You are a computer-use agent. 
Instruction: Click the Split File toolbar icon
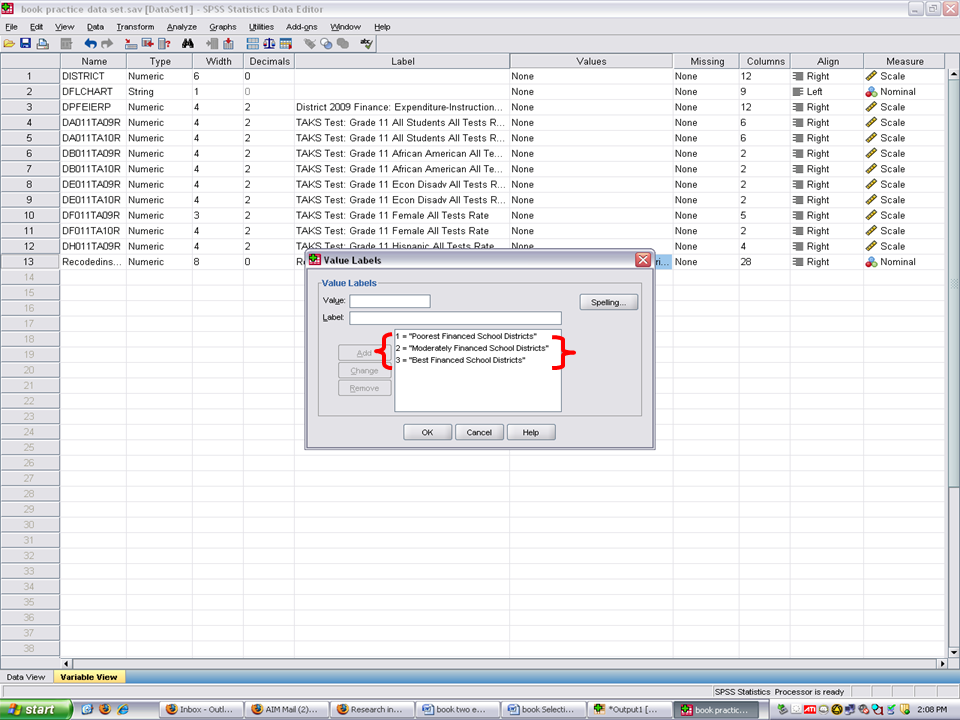pyautogui.click(x=252, y=44)
